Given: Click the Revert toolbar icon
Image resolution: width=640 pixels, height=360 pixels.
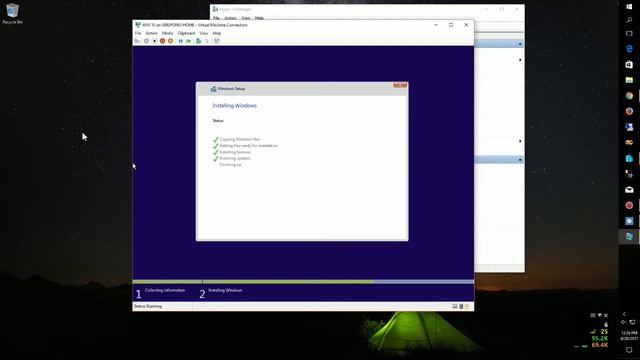Looking at the screenshot, I should 207,41.
